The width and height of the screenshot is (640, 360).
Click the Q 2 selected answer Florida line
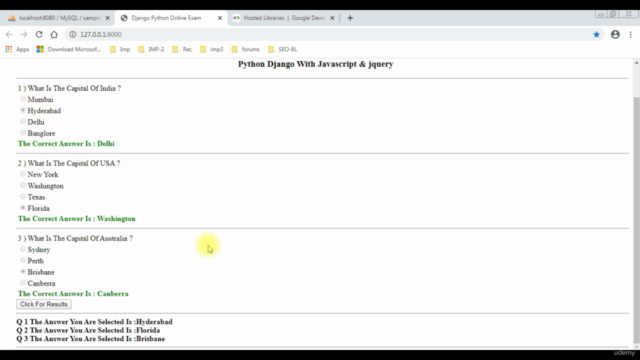click(88, 330)
